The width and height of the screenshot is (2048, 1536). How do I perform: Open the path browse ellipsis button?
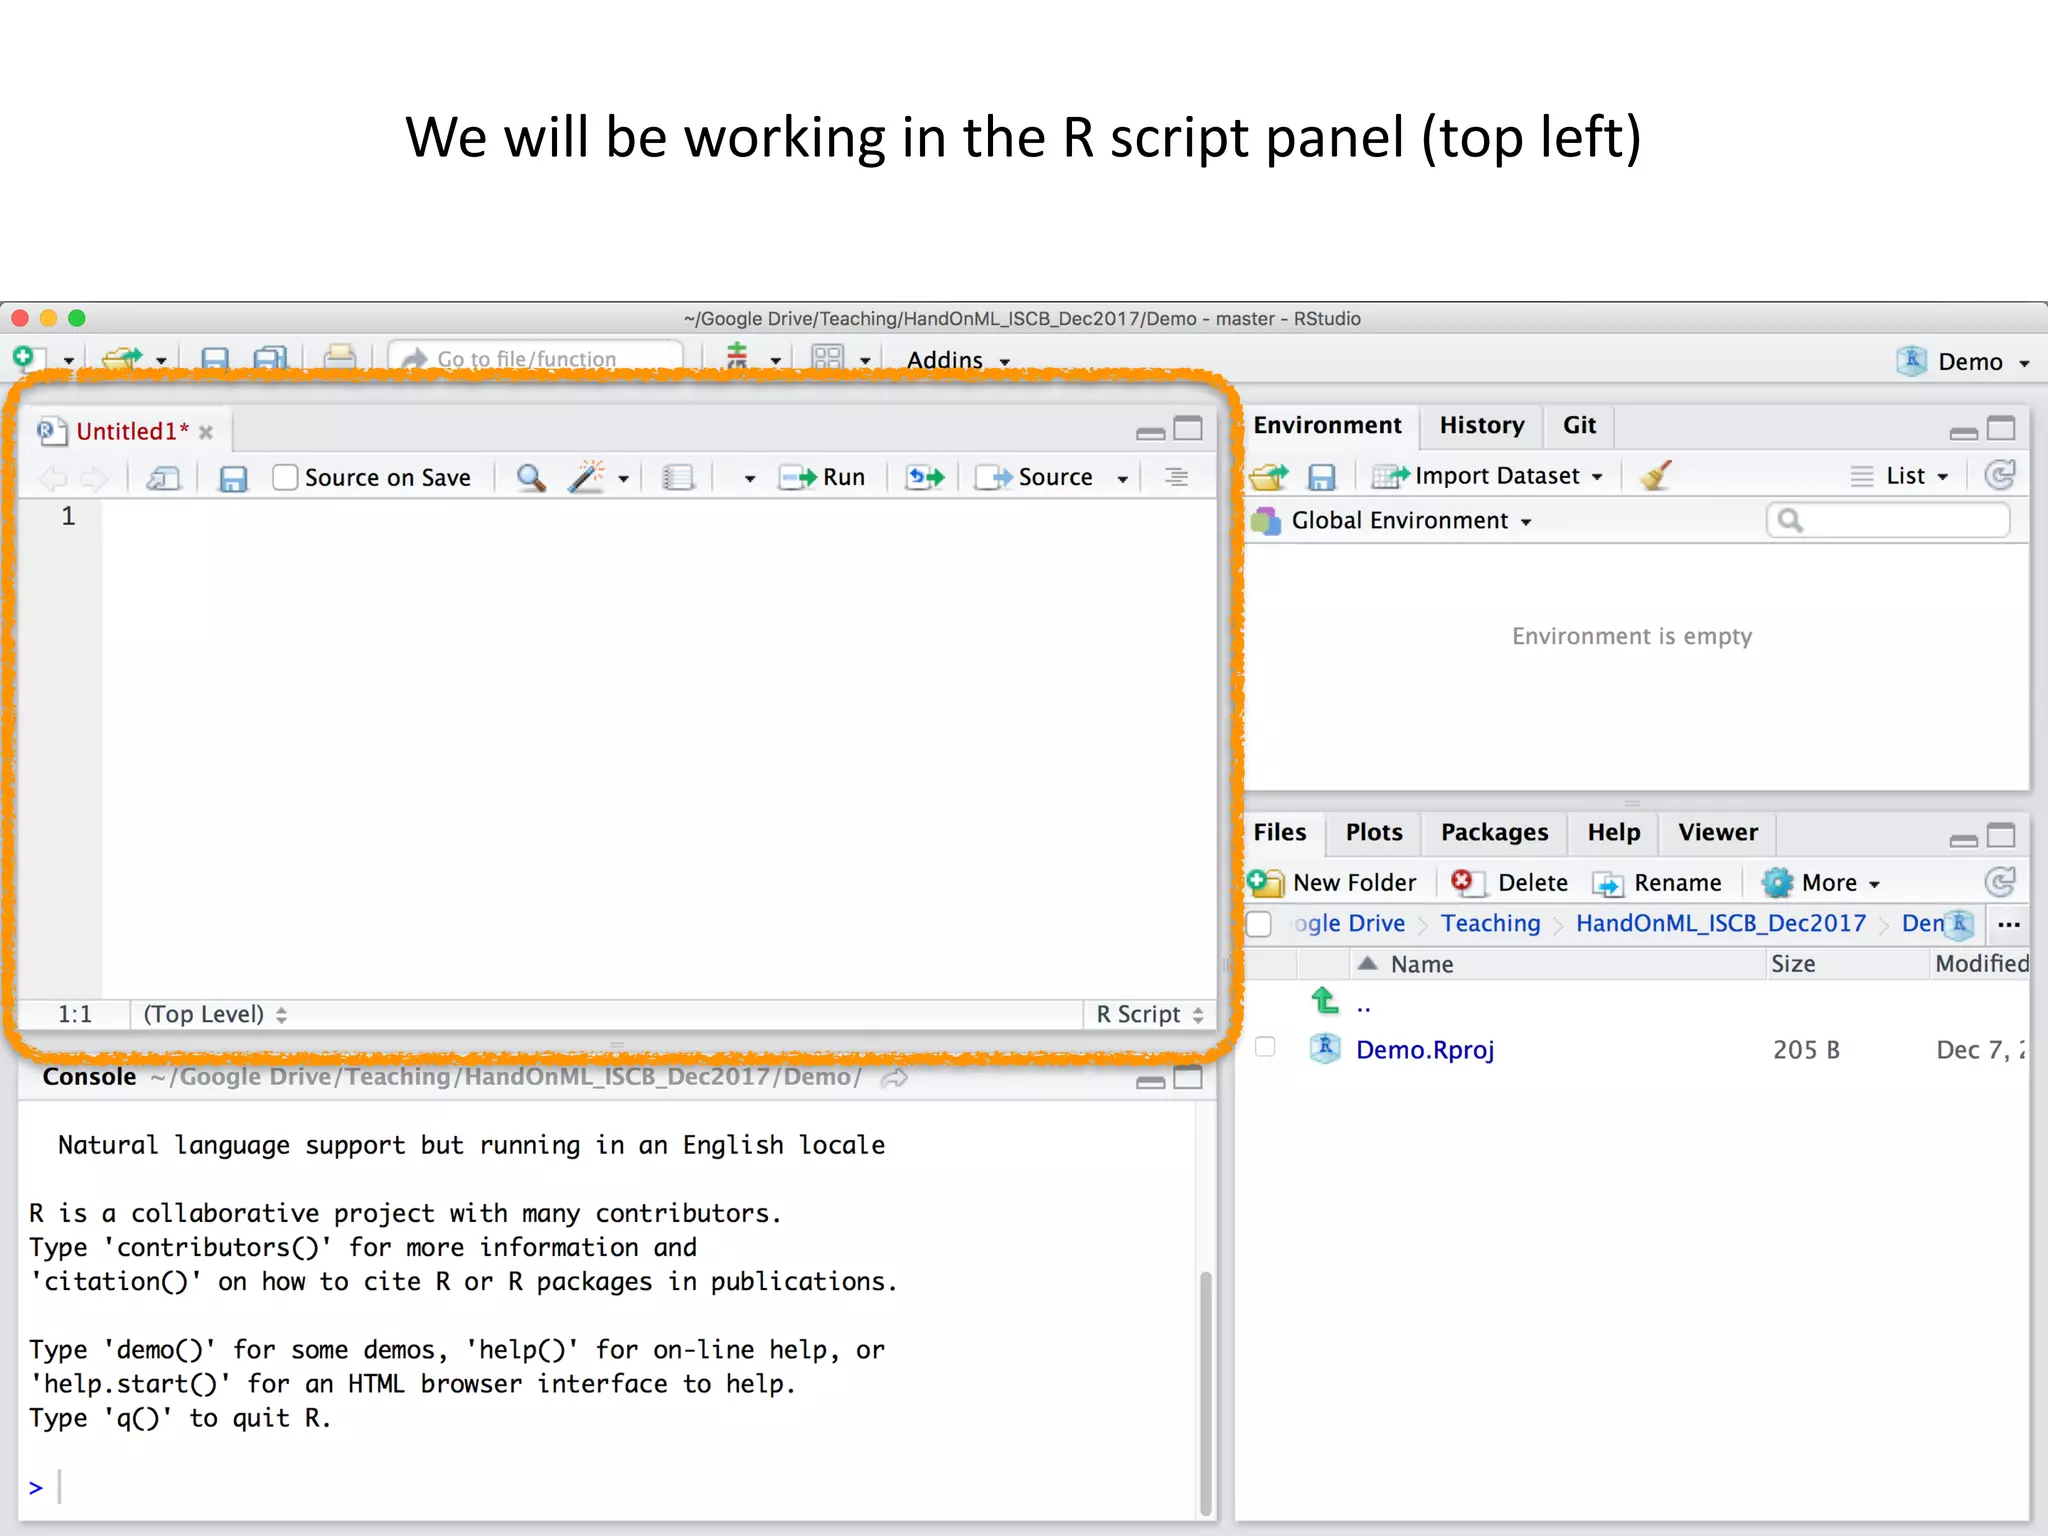pyautogui.click(x=2008, y=924)
